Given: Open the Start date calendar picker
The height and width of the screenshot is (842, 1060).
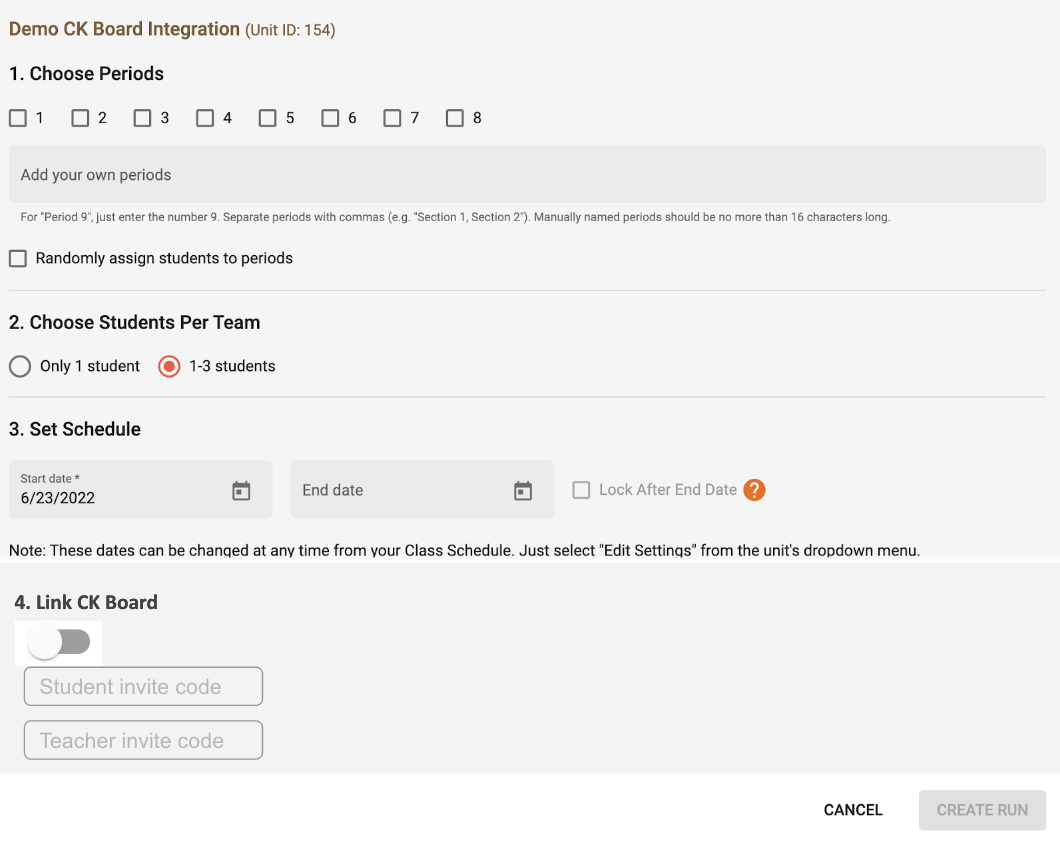Looking at the screenshot, I should [241, 491].
